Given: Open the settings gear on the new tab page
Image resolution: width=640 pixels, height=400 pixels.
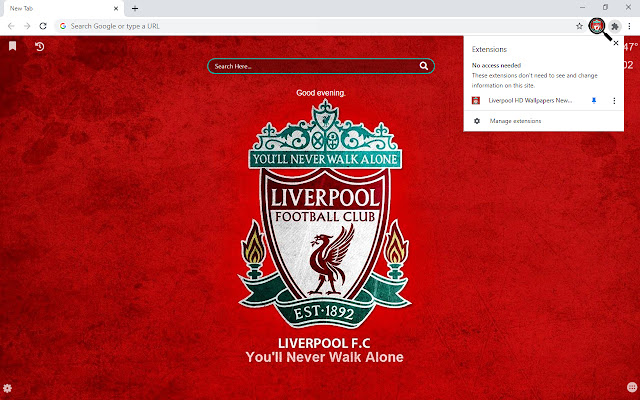Looking at the screenshot, I should click(x=7, y=388).
